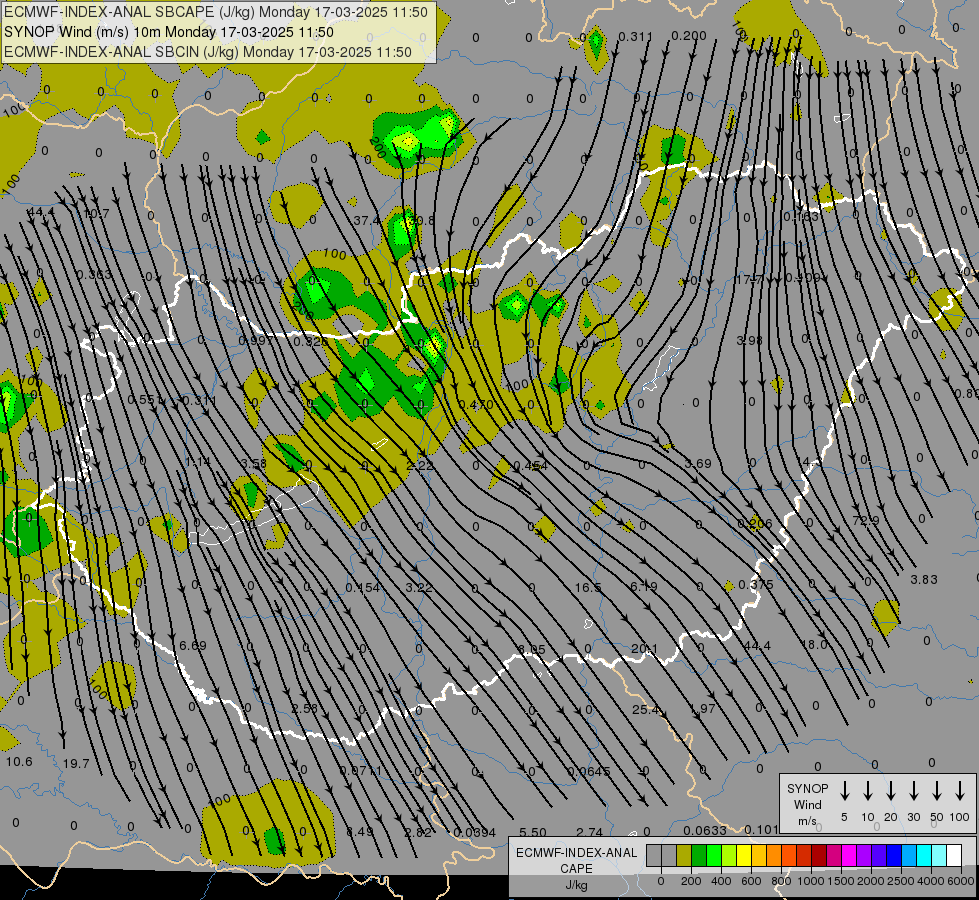Image resolution: width=979 pixels, height=900 pixels.
Task: Click the 0.997 value on the map
Action: point(256,340)
